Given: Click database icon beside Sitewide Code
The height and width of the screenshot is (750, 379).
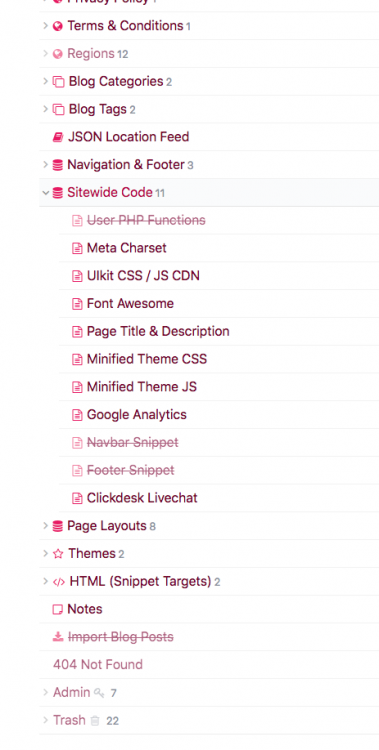Looking at the screenshot, I should (x=57, y=193).
